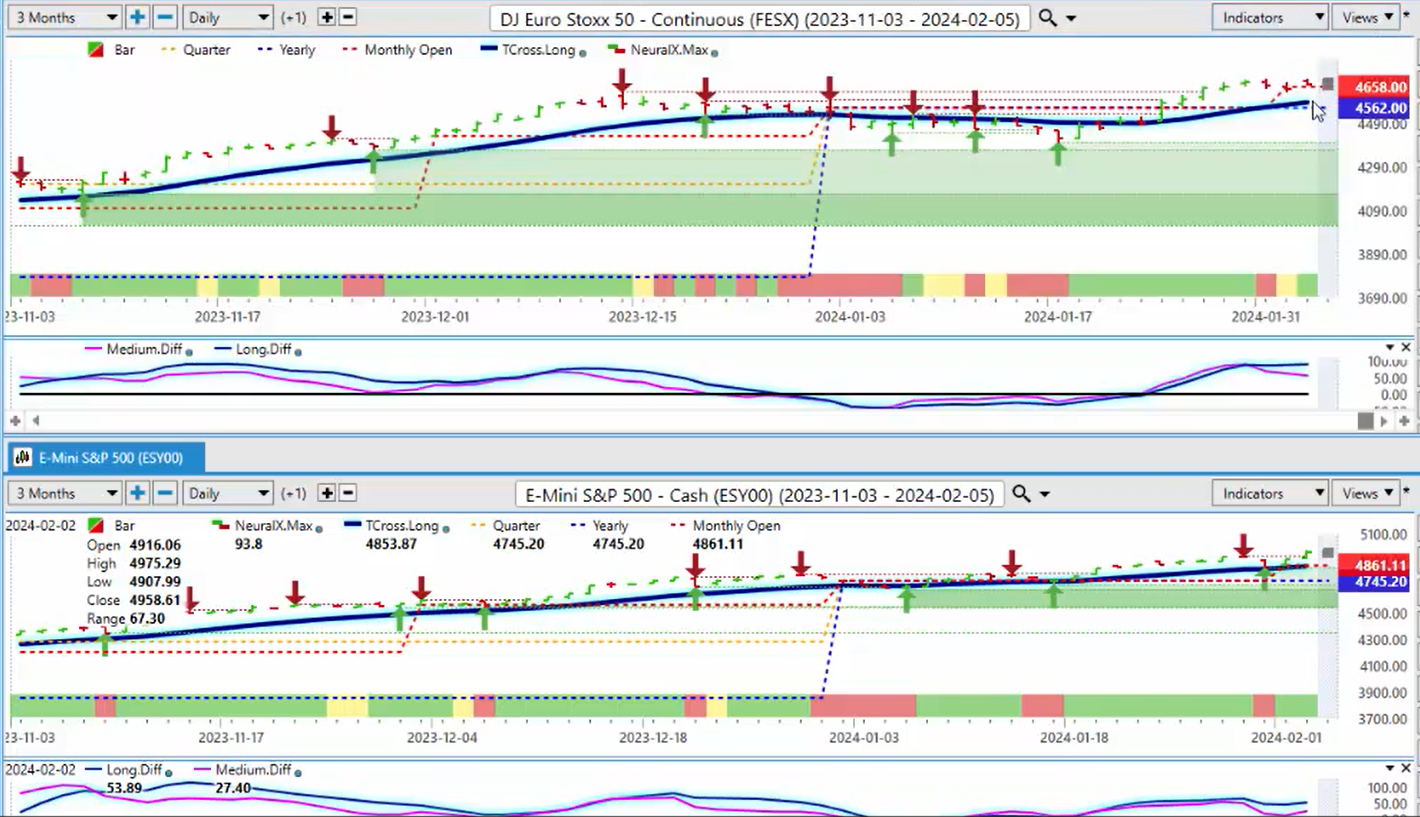The image size is (1420, 817).
Task: Open the Views dropdown in top chart
Action: pos(1368,17)
